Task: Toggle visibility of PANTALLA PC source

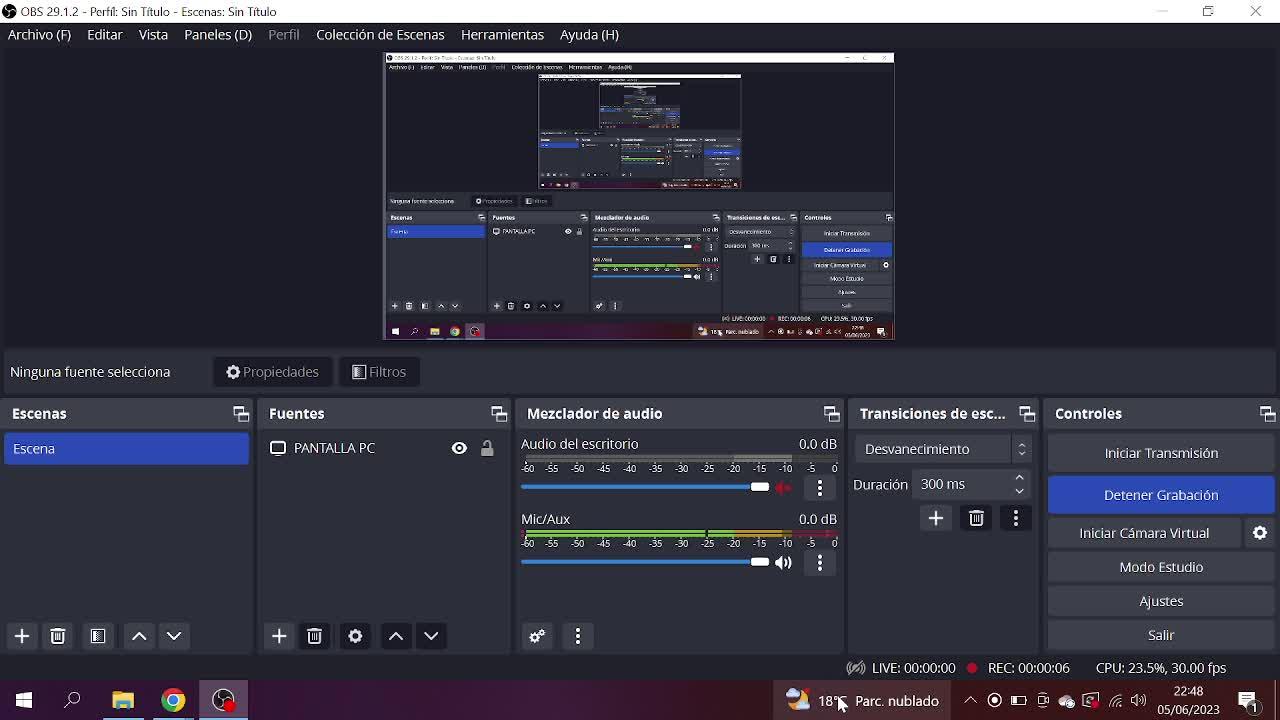Action: 459,448
